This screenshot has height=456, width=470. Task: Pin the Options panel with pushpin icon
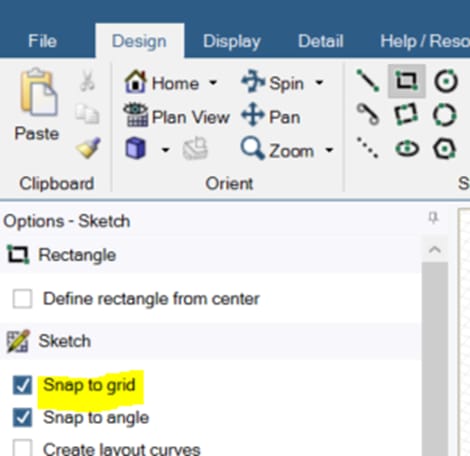pos(433,218)
